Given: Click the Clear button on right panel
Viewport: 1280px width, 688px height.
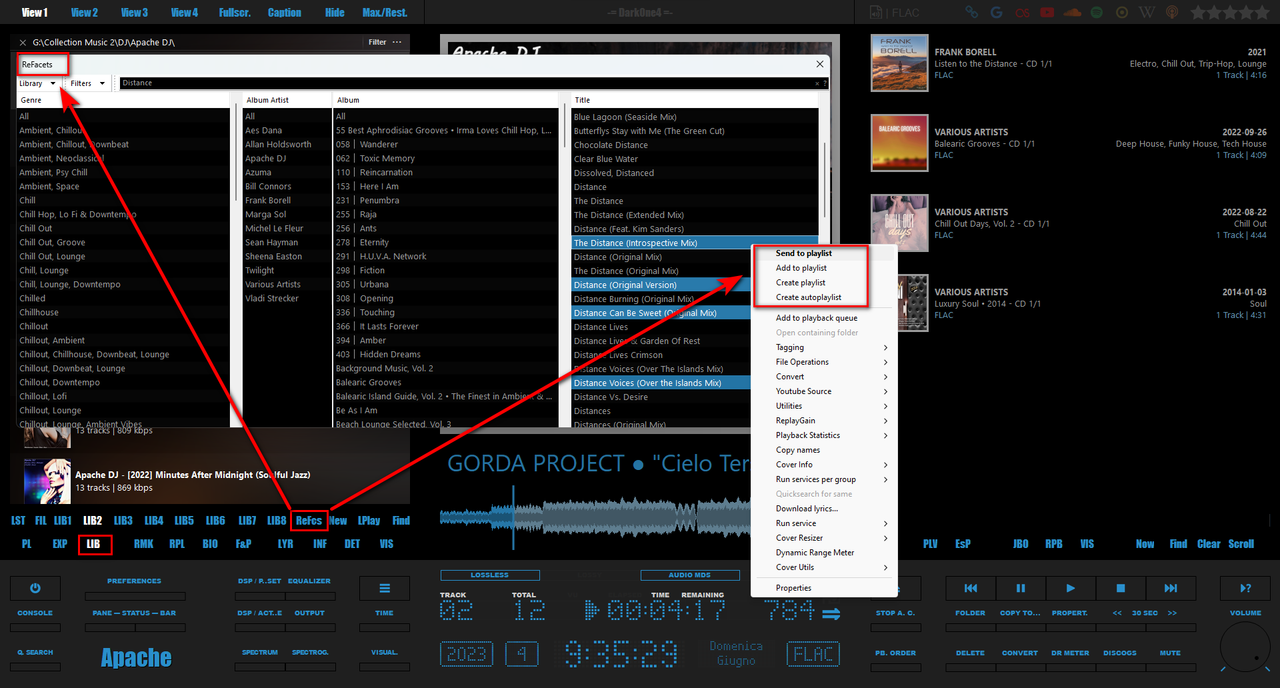Looking at the screenshot, I should point(1209,544).
